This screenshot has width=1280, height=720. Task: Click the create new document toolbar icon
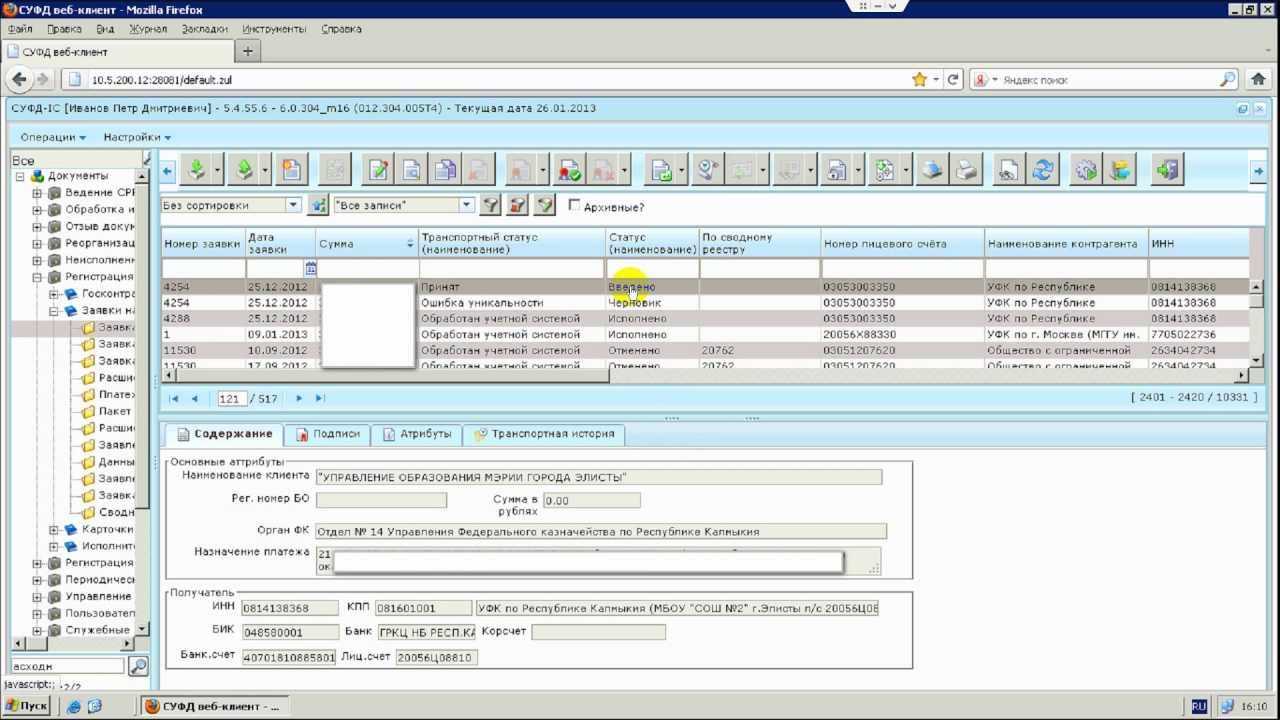292,170
